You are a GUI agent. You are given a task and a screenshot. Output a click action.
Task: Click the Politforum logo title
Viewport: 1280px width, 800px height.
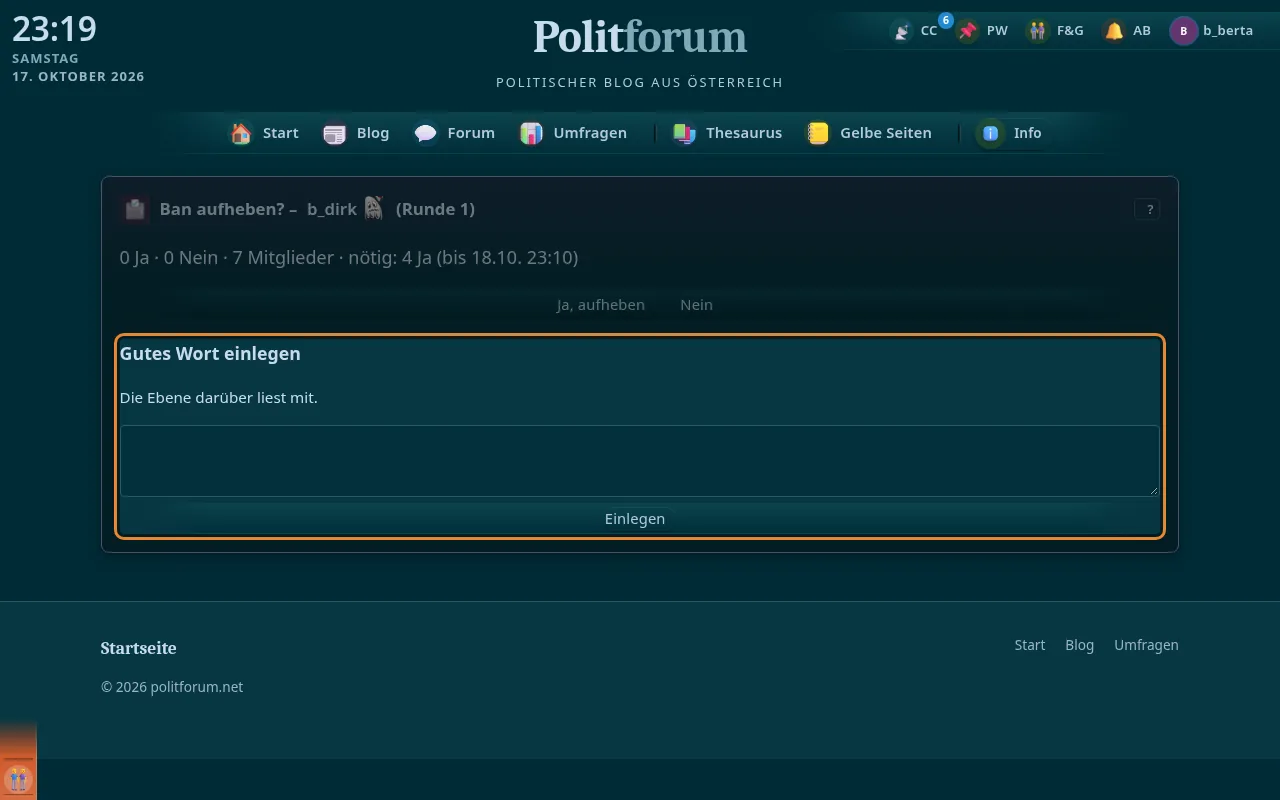(640, 37)
